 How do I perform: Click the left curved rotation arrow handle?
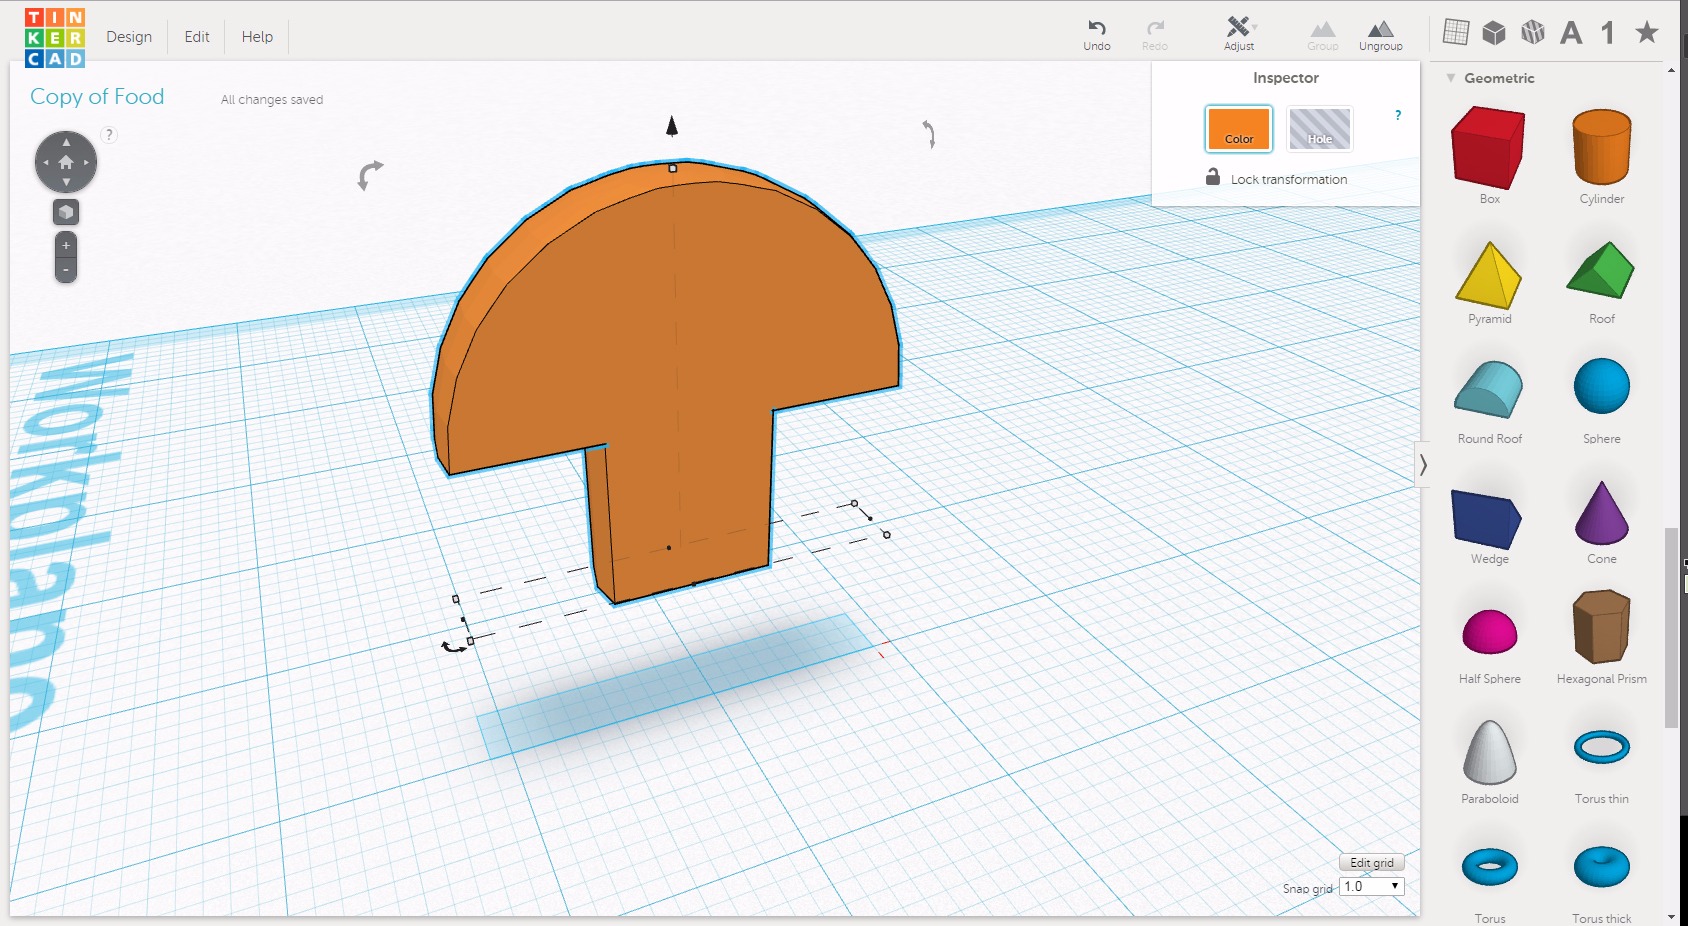coord(369,175)
